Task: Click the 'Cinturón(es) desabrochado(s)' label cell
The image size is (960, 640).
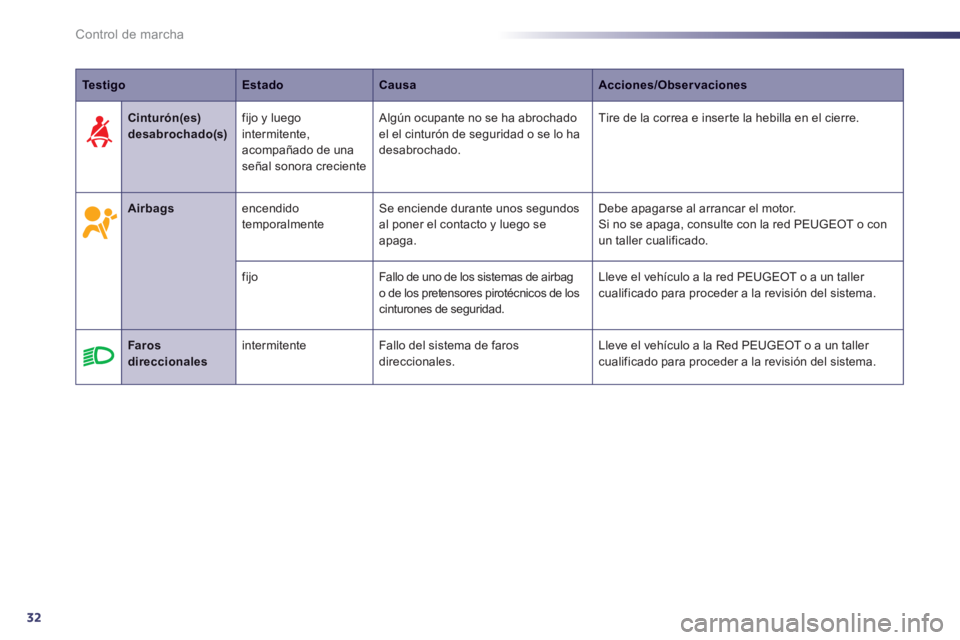Action: [x=178, y=147]
